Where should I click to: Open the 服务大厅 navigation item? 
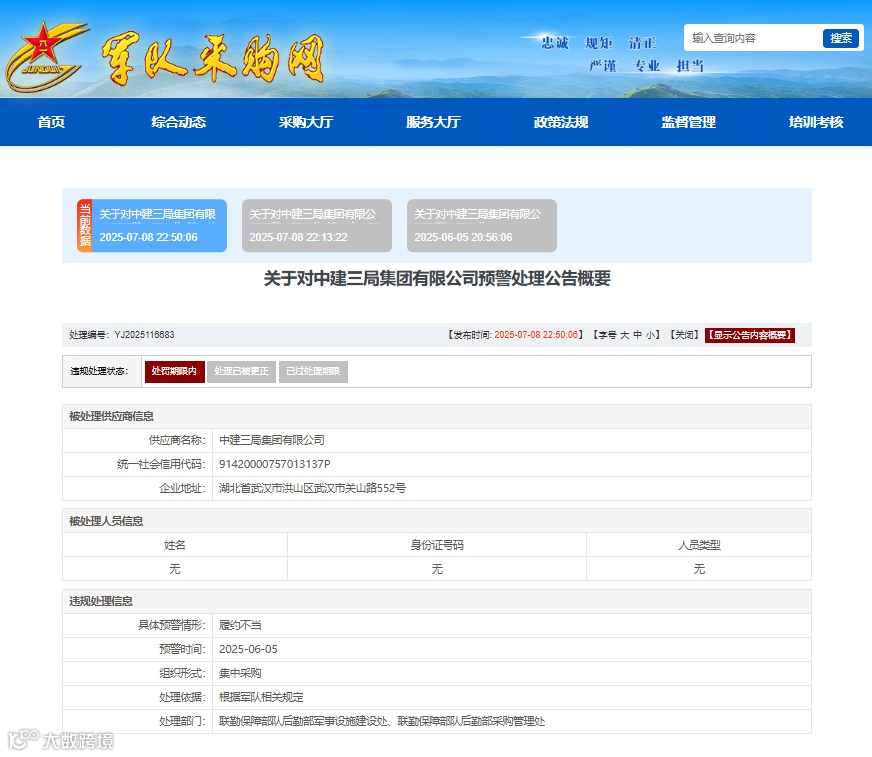click(433, 122)
